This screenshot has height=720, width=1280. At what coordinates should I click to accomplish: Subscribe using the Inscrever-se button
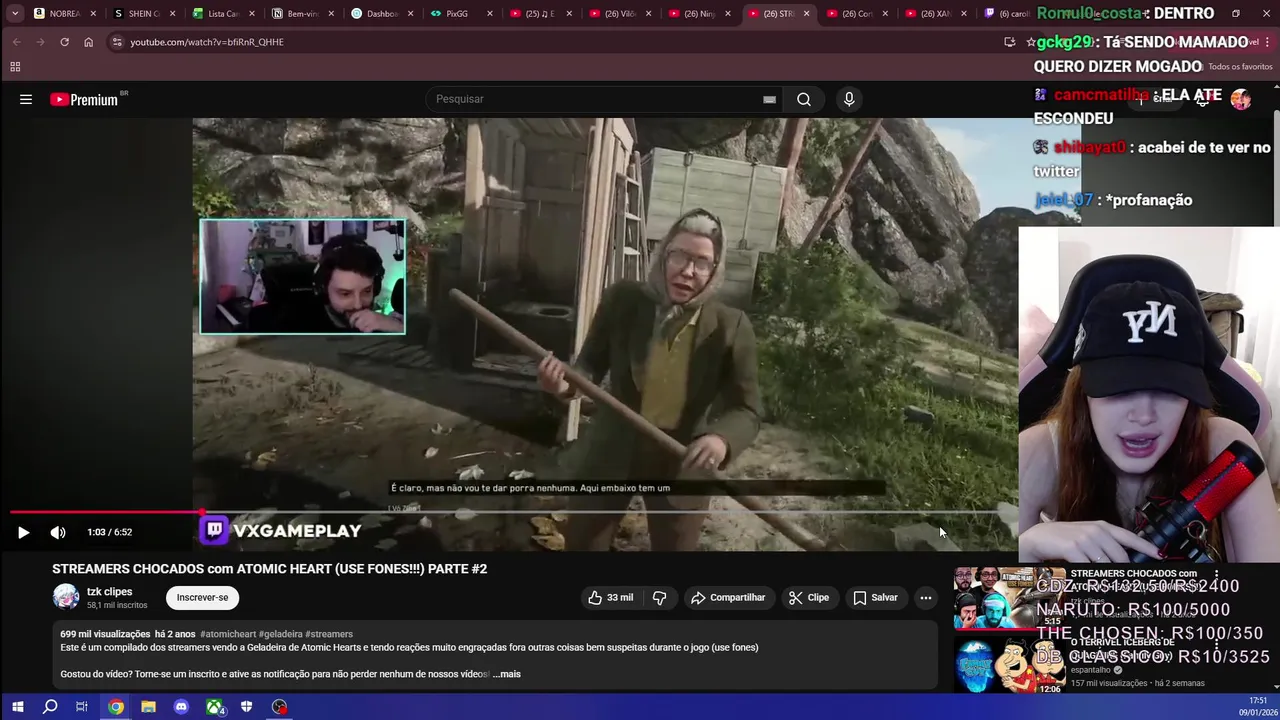(x=202, y=597)
